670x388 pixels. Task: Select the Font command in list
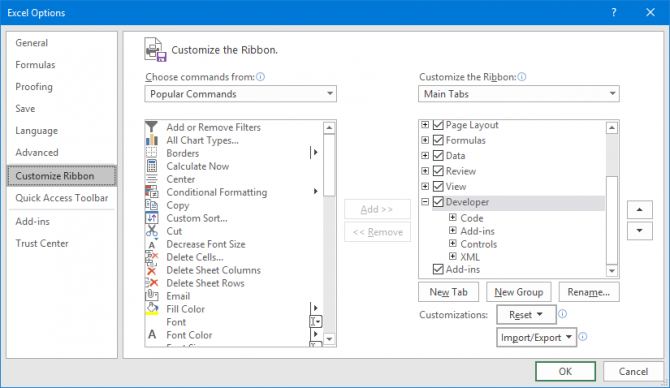(176, 322)
